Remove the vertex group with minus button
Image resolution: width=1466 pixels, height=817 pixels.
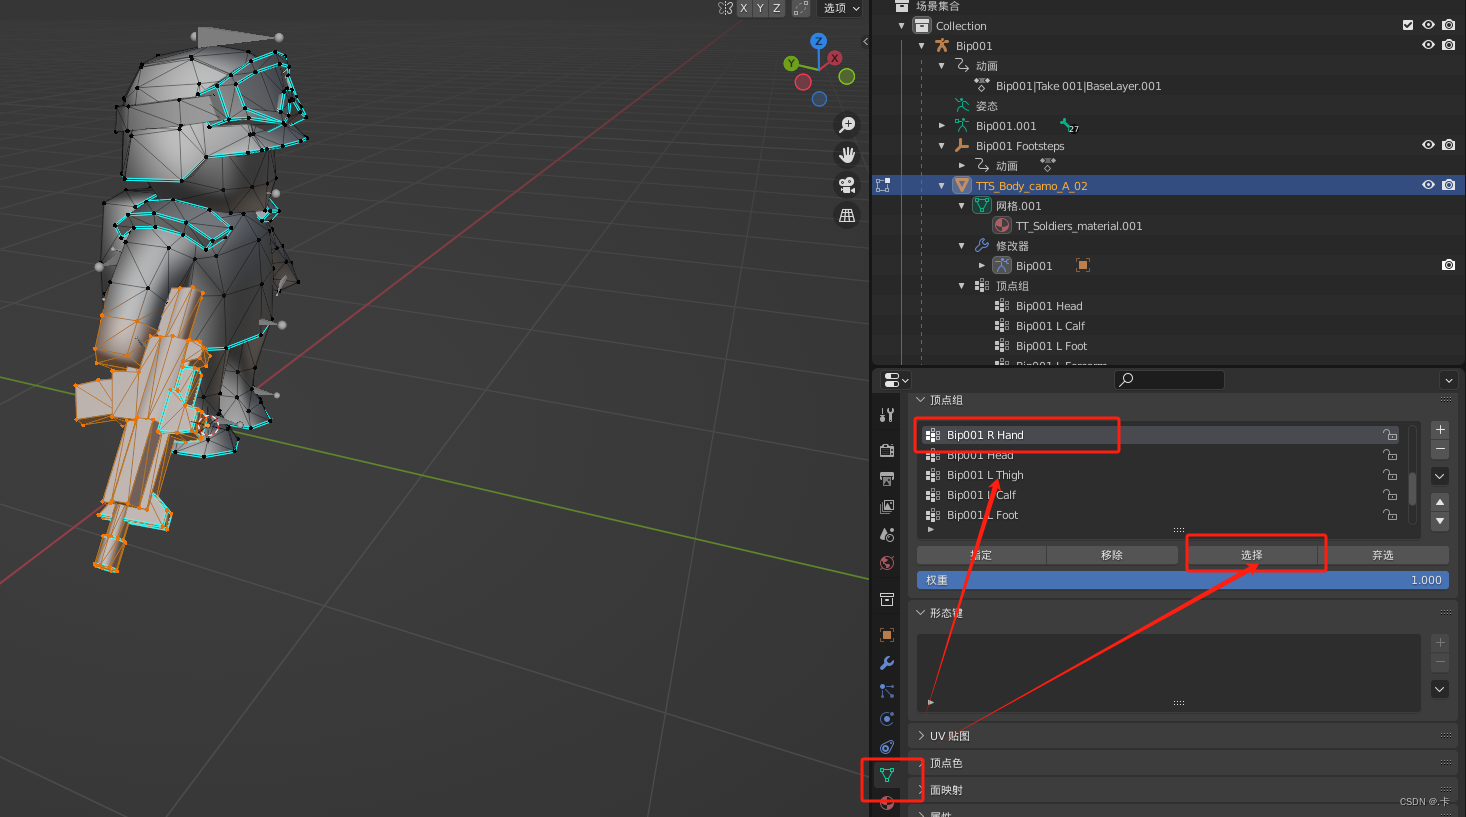click(1440, 449)
